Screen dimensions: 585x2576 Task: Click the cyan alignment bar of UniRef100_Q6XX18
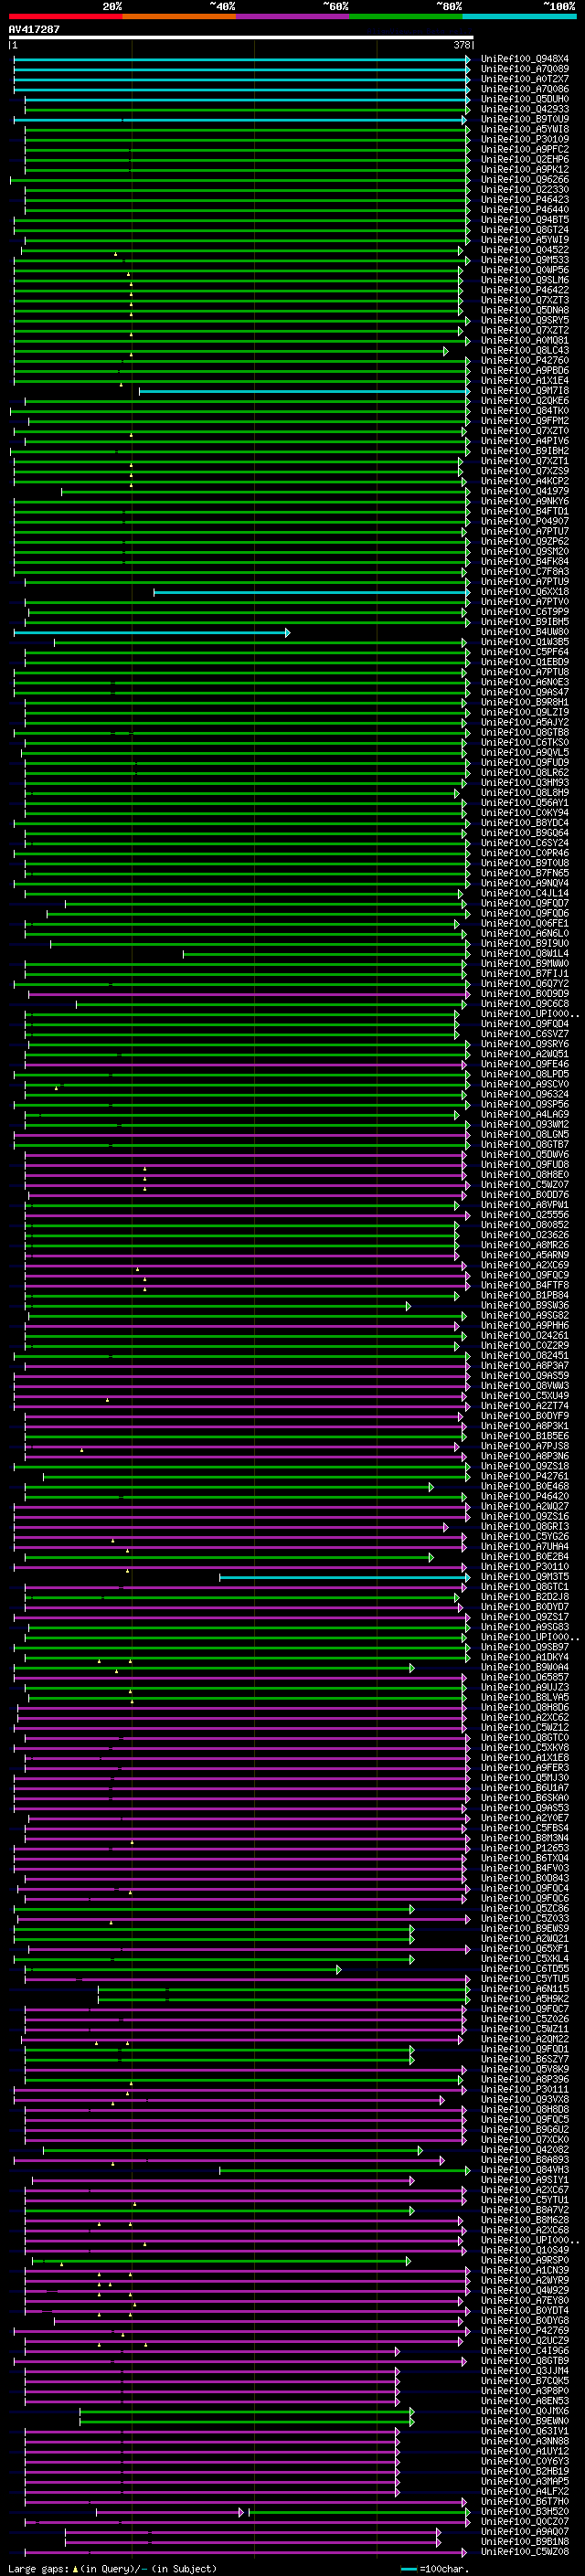click(x=312, y=592)
